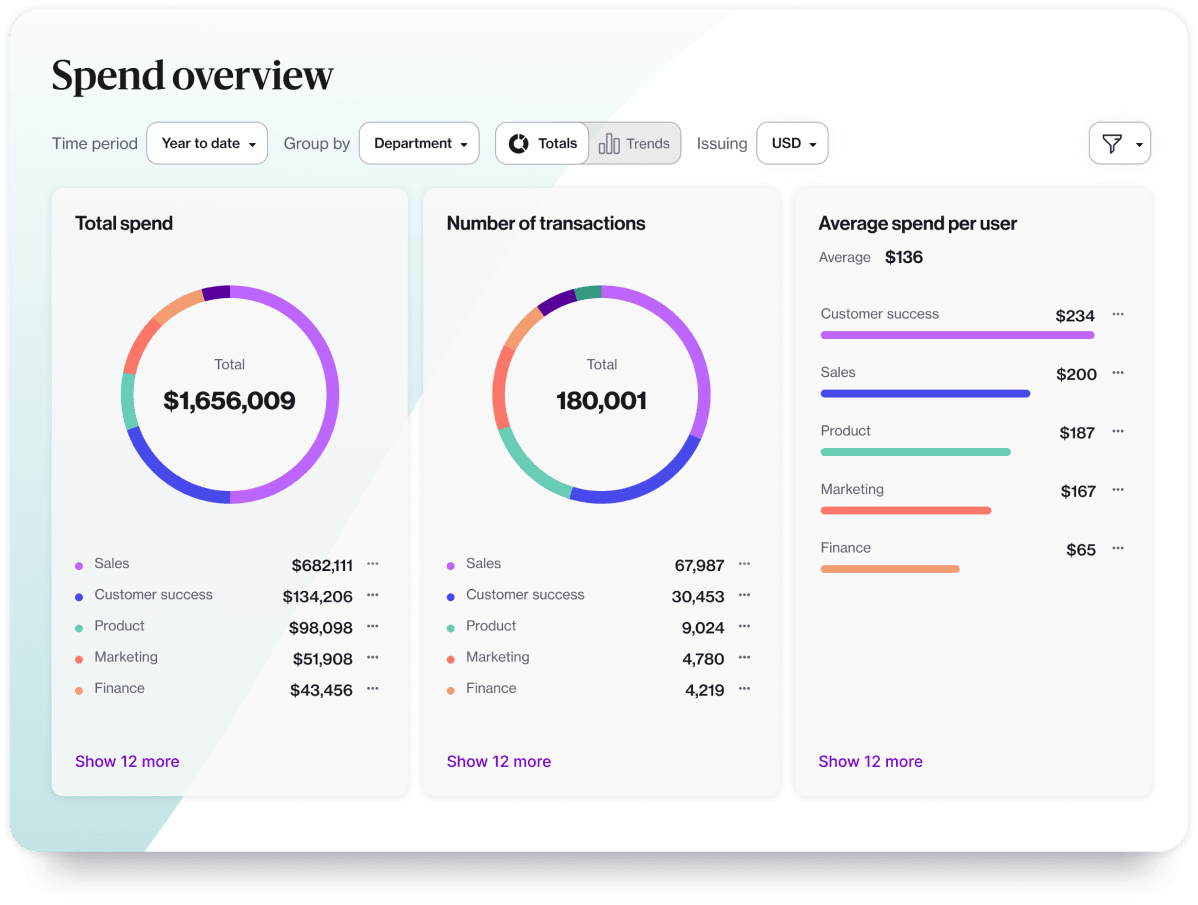The width and height of the screenshot is (1198, 905).
Task: Open the Year to date time period dropdown
Action: [x=207, y=144]
